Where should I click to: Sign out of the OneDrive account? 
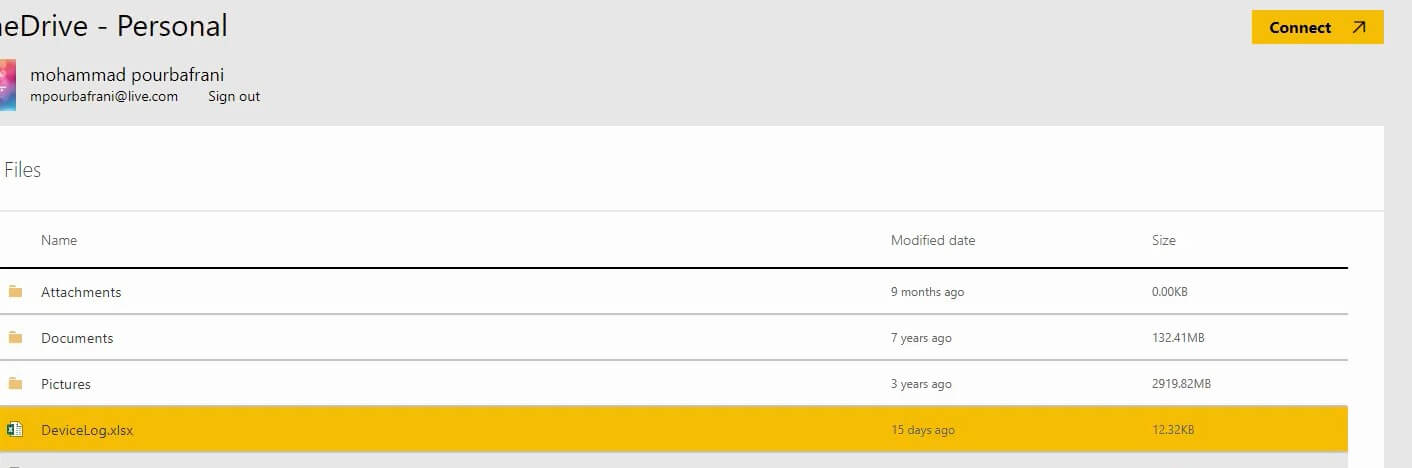pyautogui.click(x=234, y=97)
